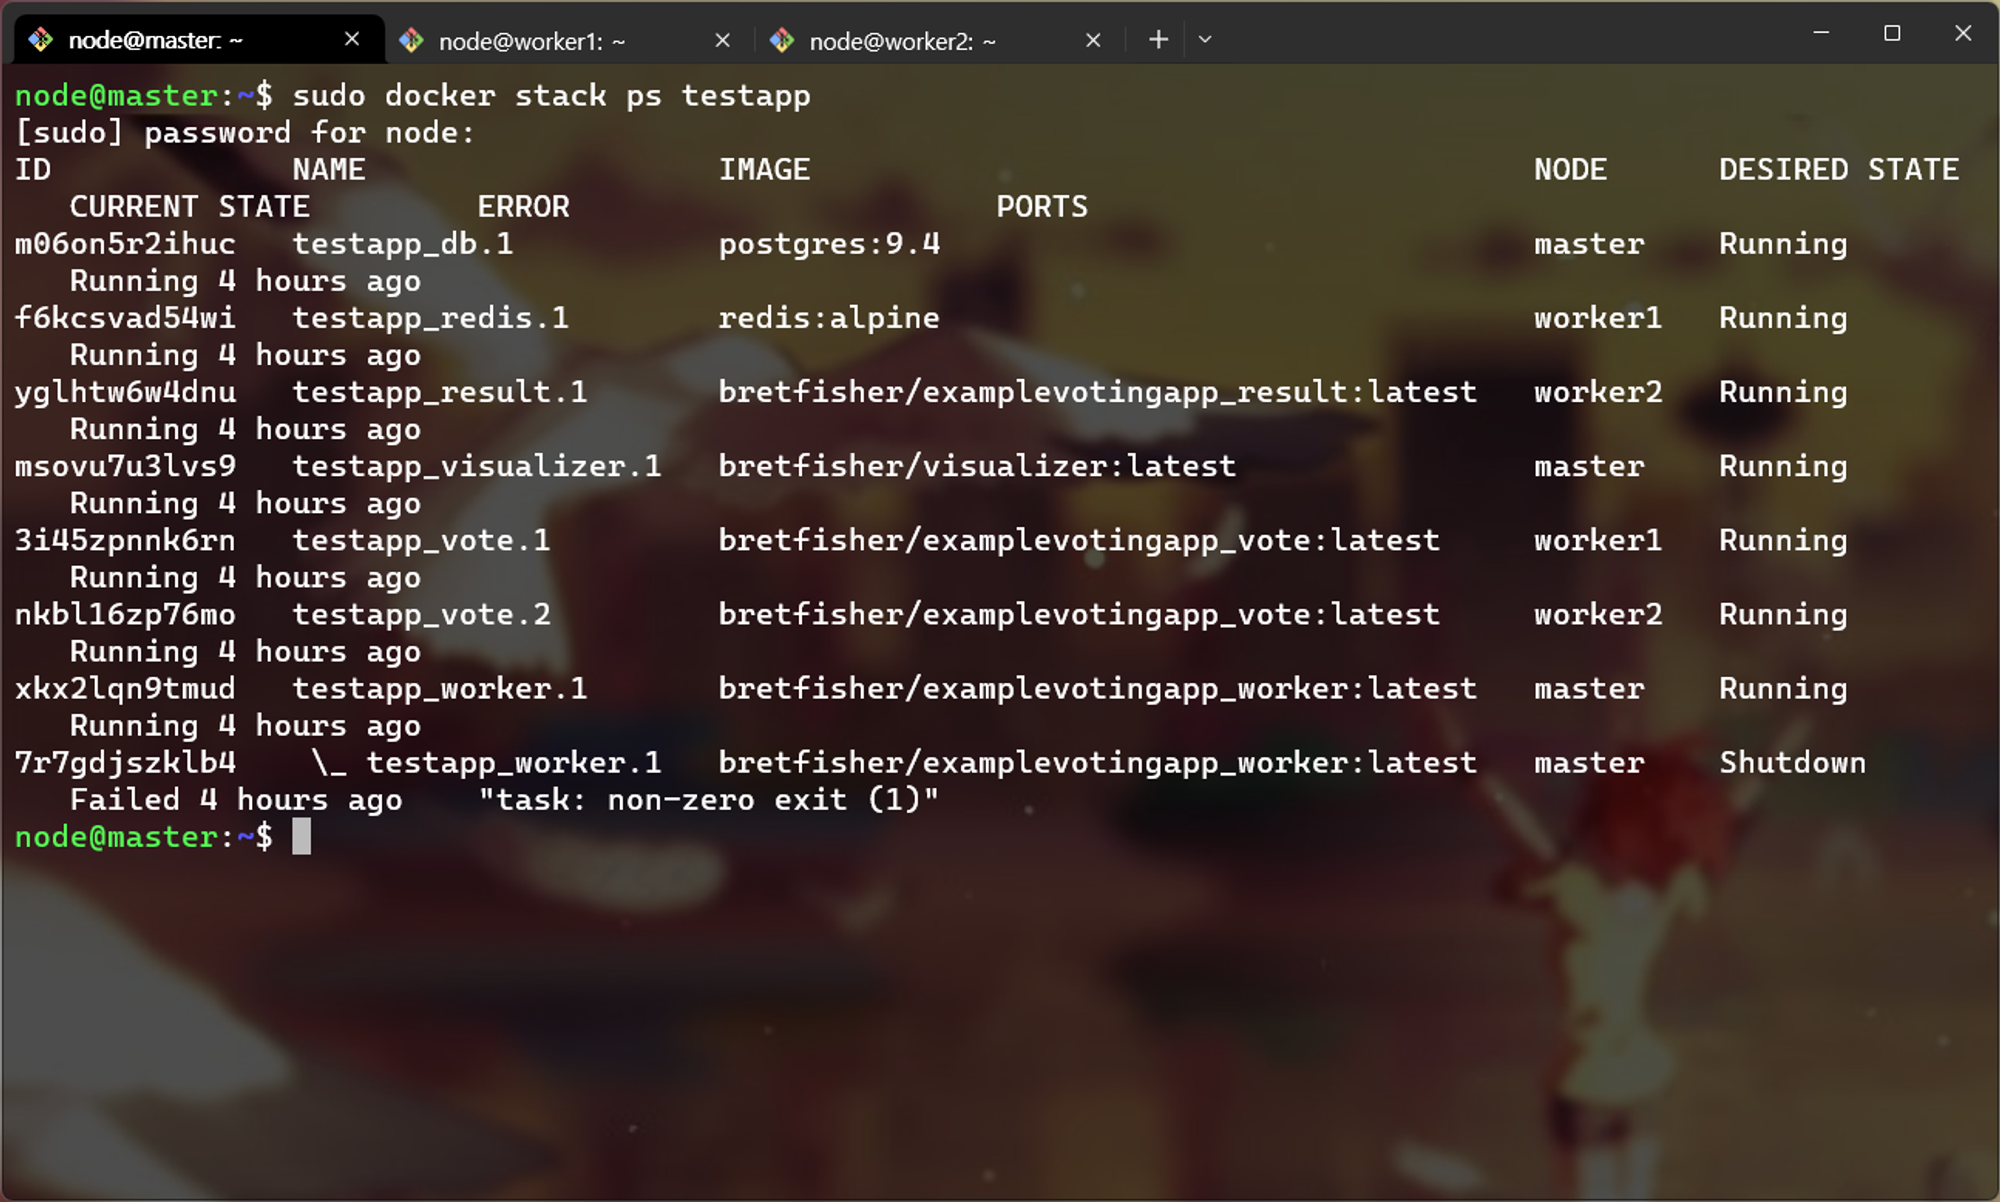Click the PORTS column header

(x=1042, y=207)
